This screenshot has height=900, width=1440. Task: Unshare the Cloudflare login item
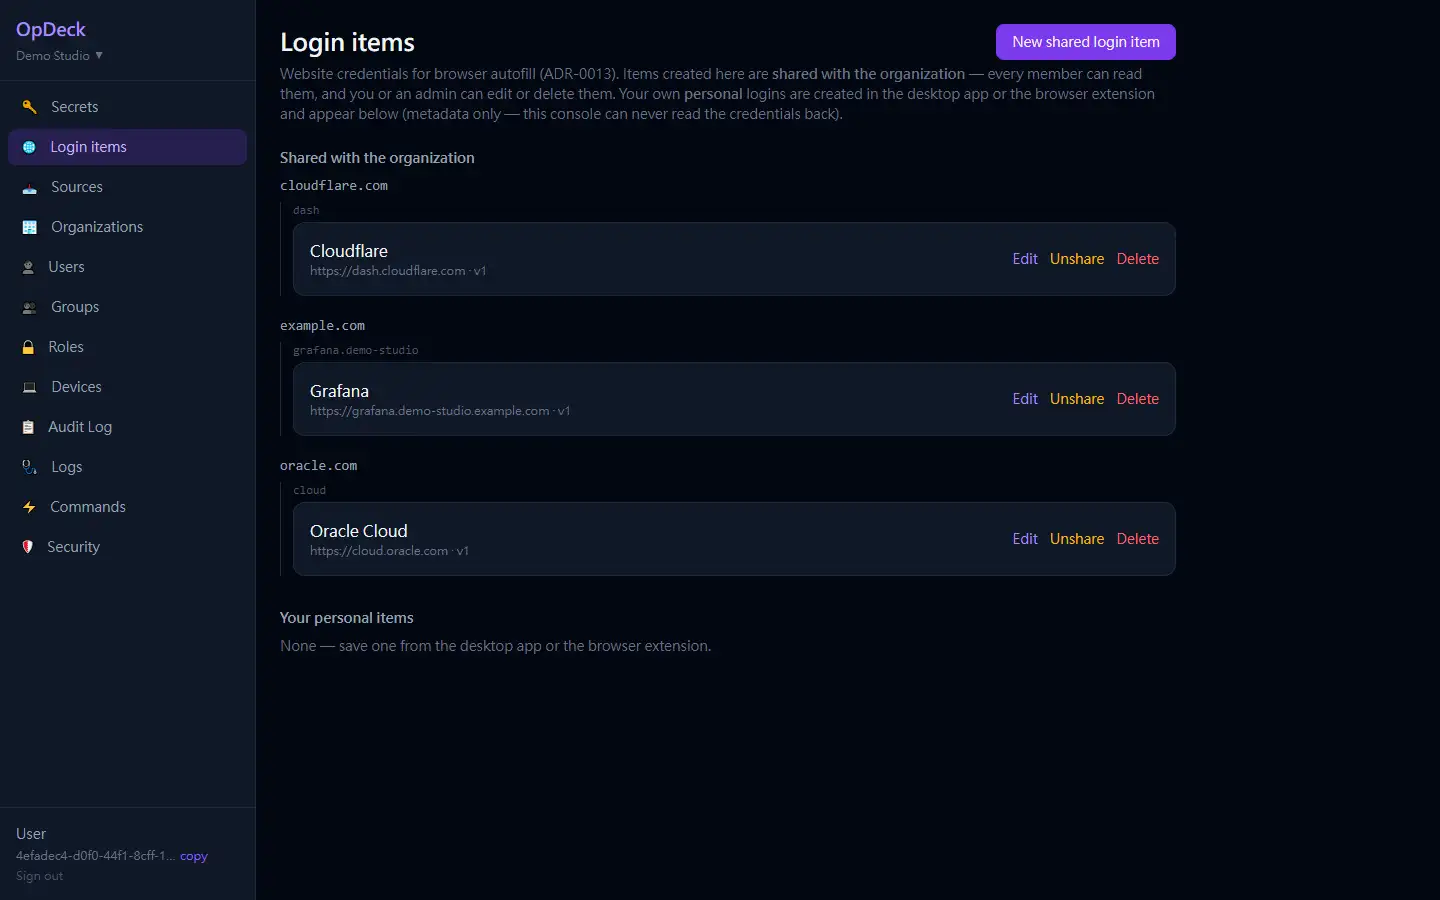(1077, 259)
